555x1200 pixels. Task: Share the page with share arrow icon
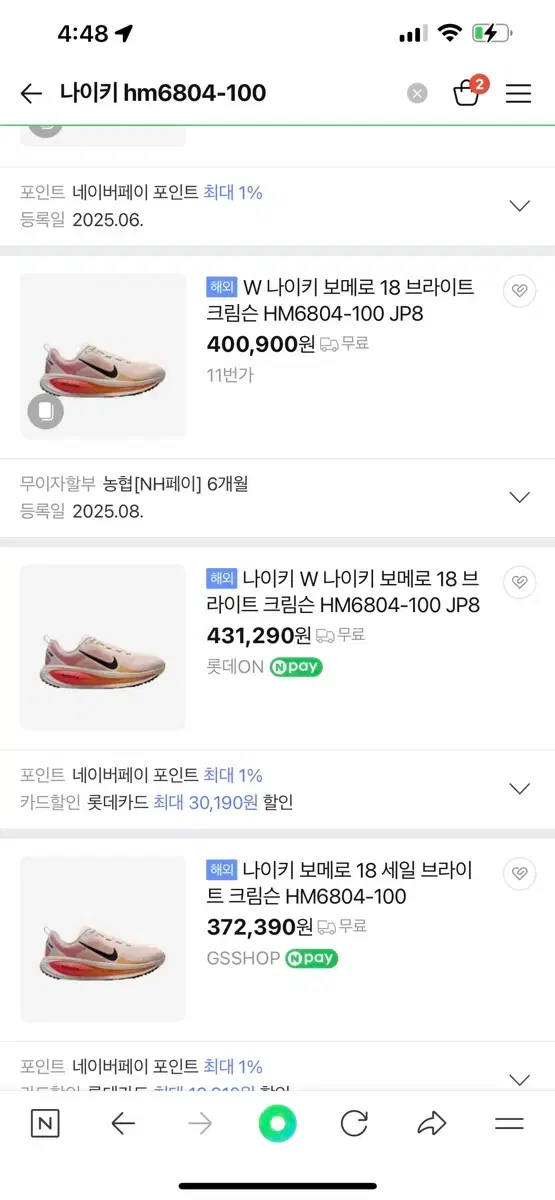431,1124
